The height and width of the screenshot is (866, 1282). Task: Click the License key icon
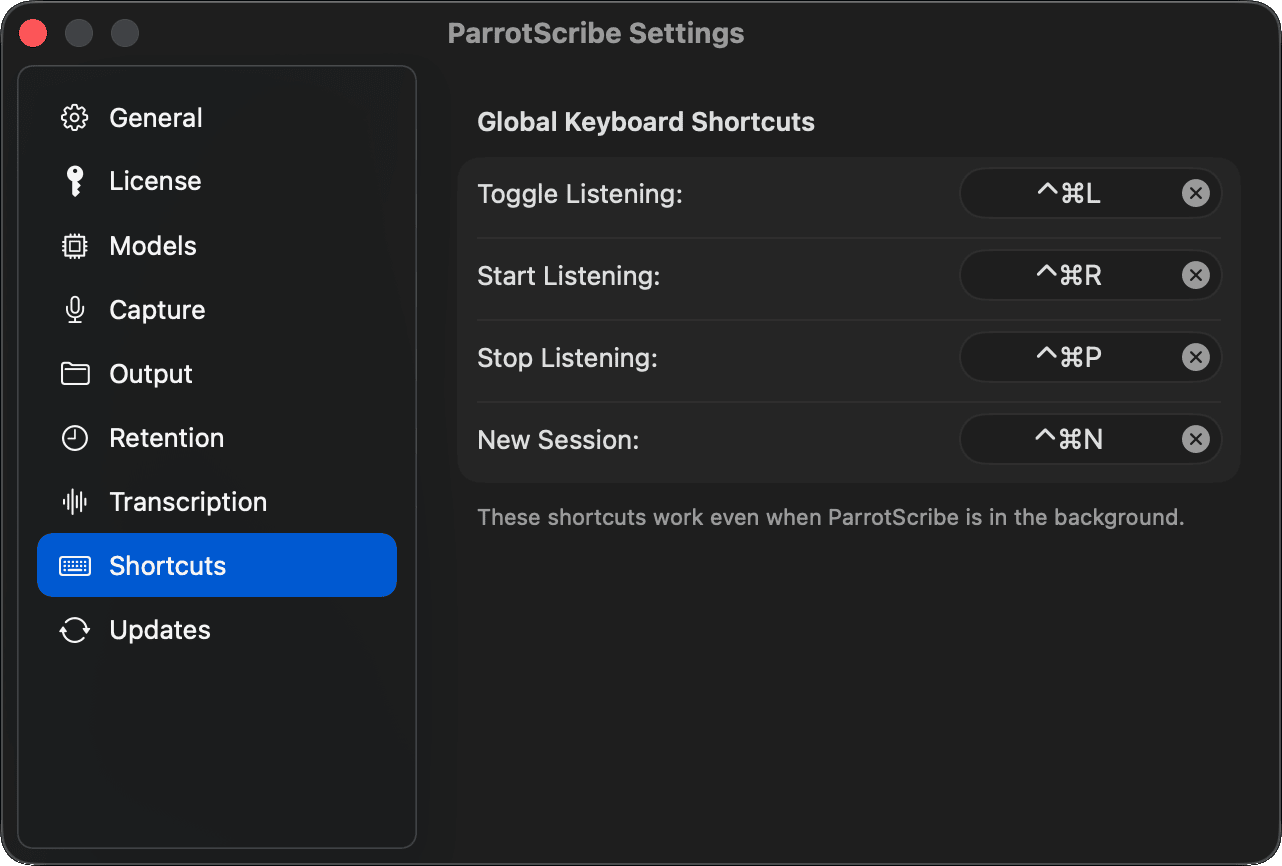75,181
